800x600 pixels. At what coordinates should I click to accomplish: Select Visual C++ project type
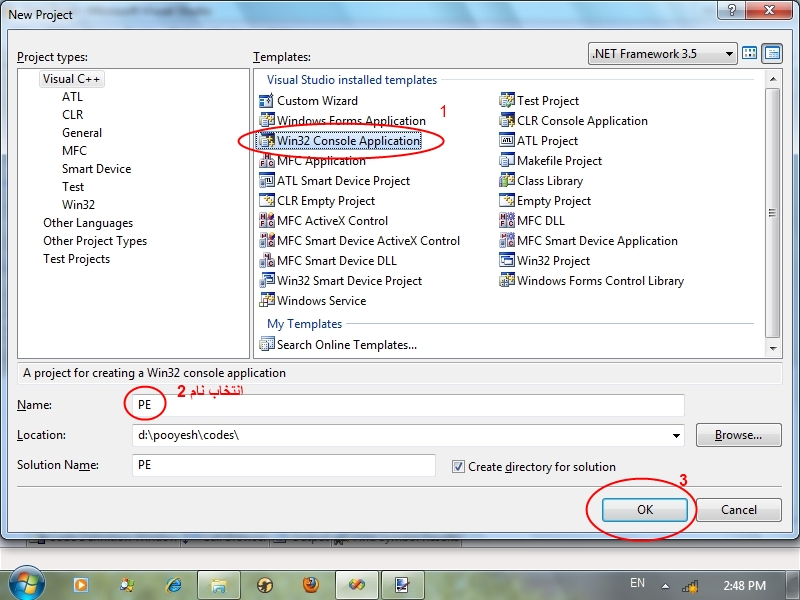71,79
